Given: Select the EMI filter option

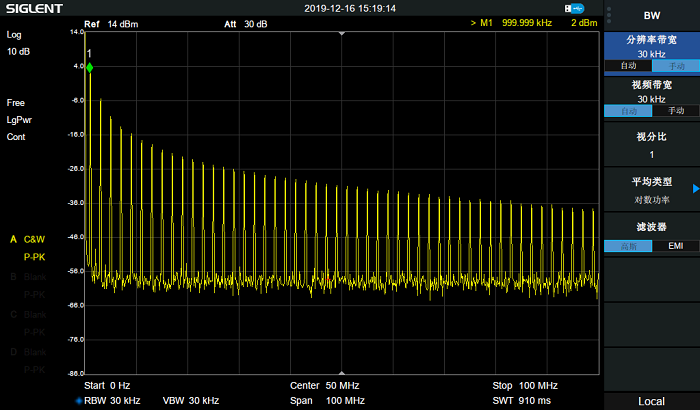Looking at the screenshot, I should point(676,246).
